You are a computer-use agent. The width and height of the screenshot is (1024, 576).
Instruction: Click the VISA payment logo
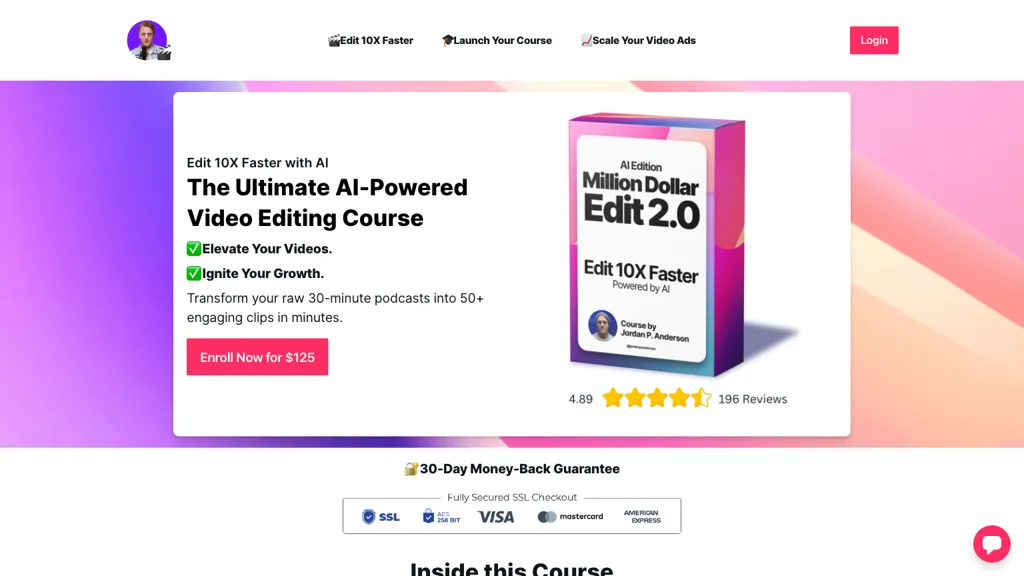click(x=496, y=517)
